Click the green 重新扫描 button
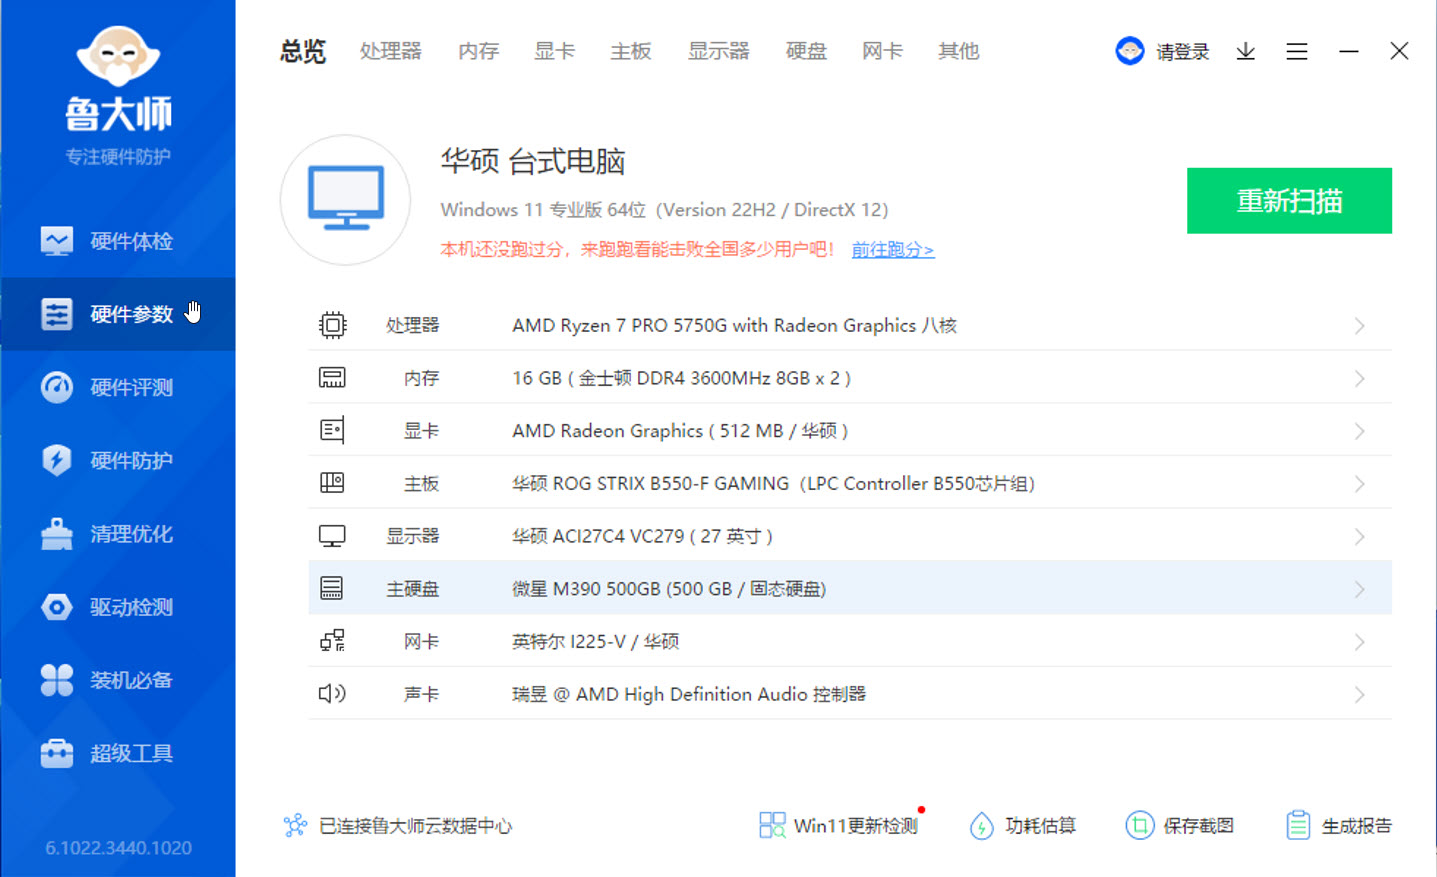Viewport: 1437px width, 877px height. [1289, 201]
